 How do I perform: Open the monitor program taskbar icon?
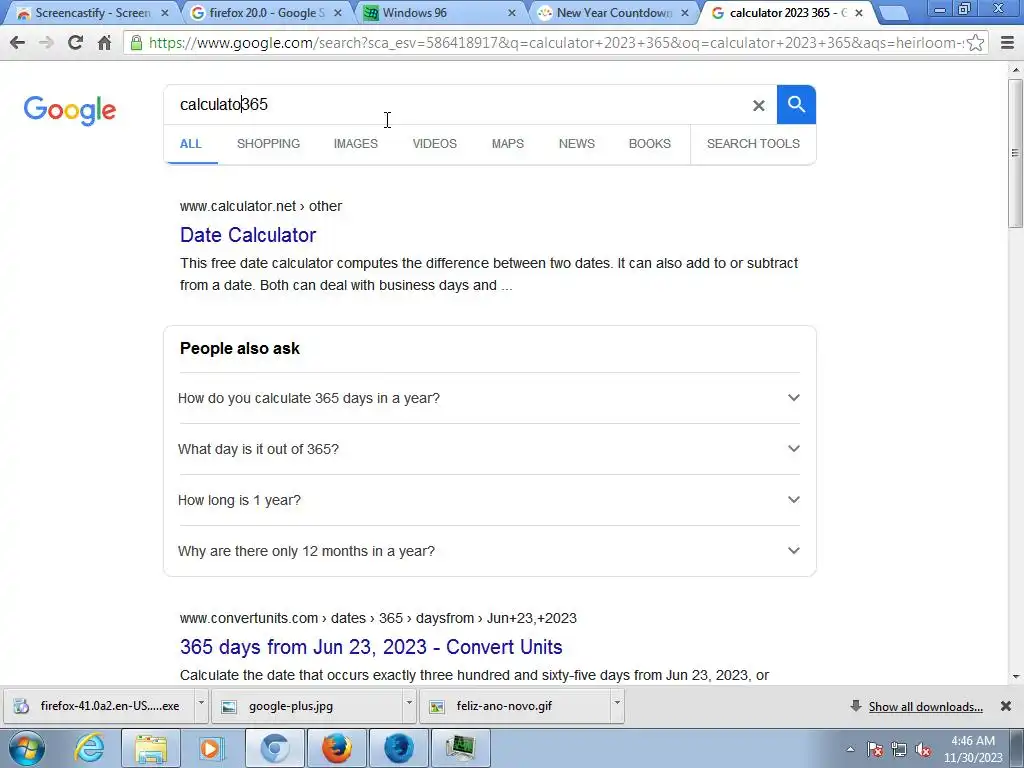coord(460,748)
